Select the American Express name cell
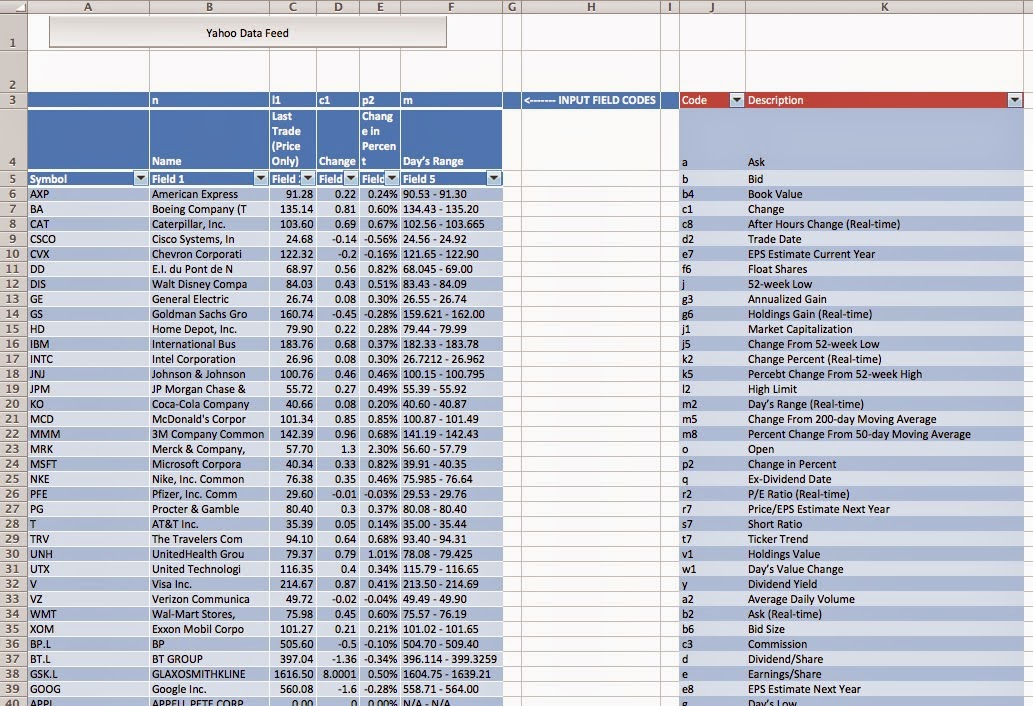 tap(209, 194)
